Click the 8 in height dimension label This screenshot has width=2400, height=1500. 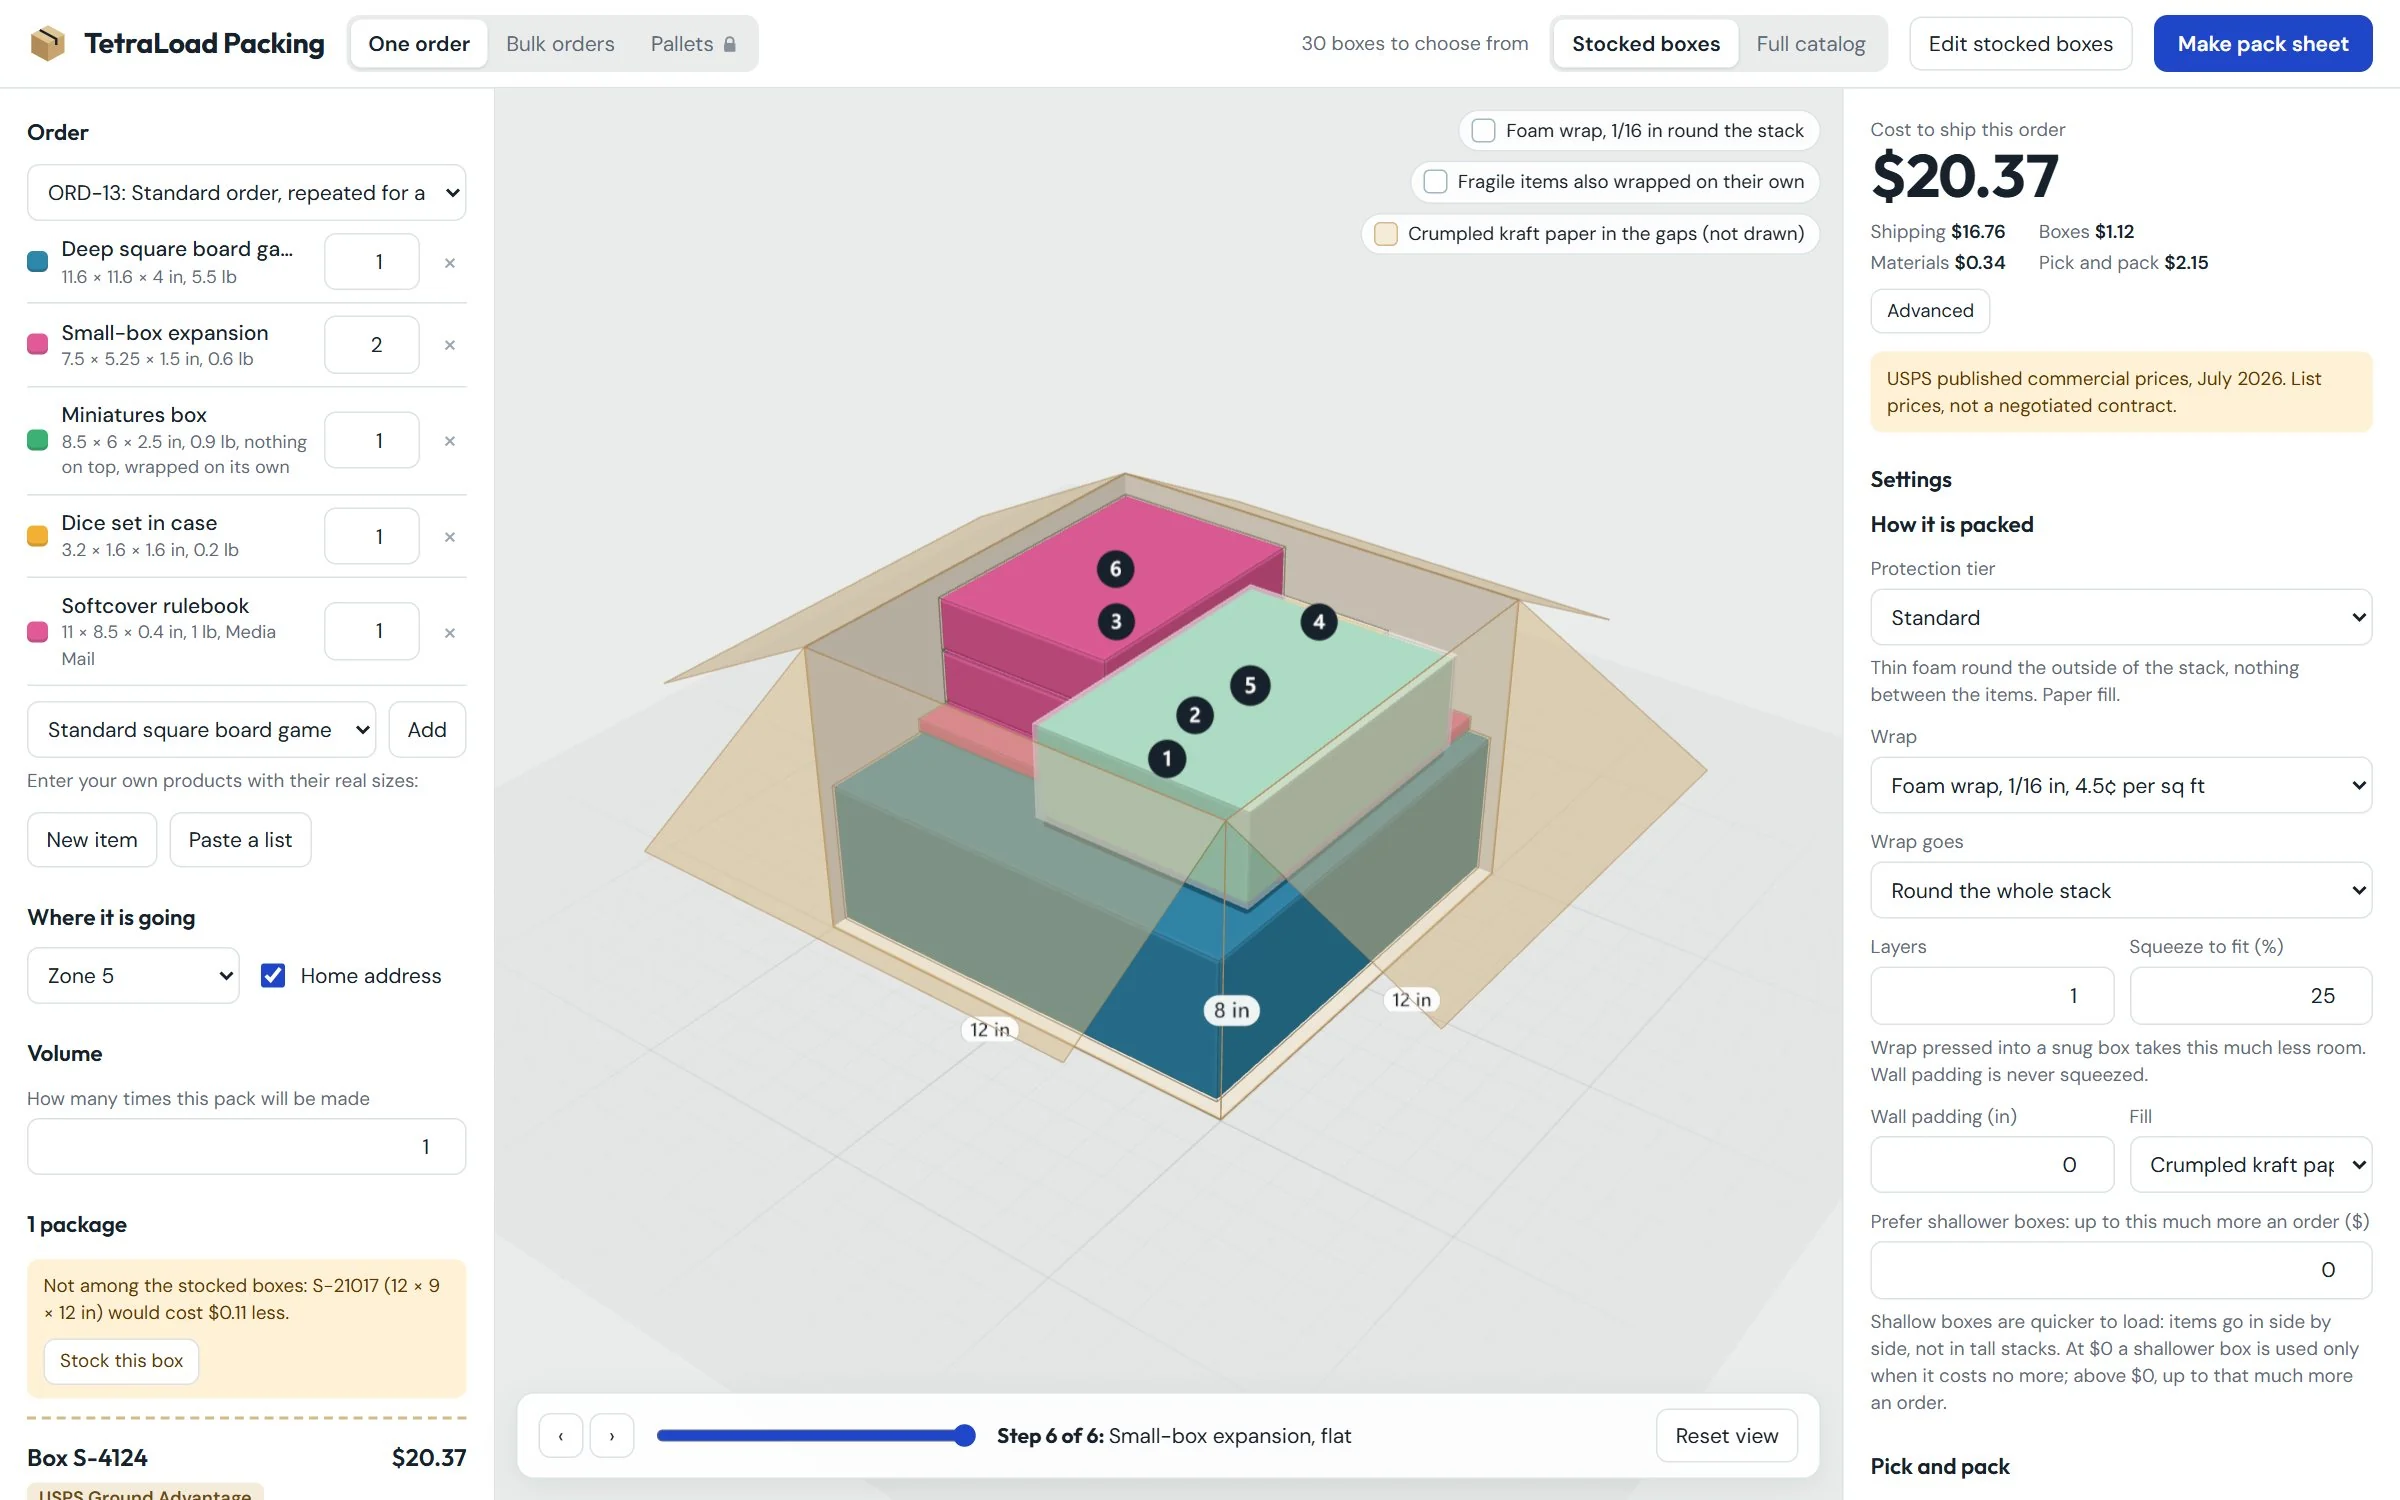(1231, 1010)
